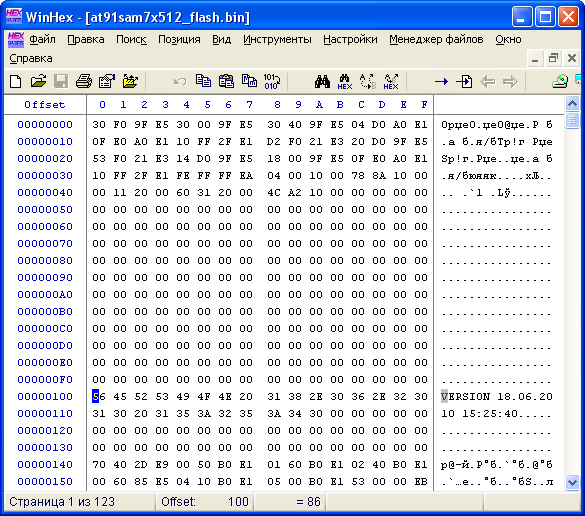
Task: Click byte 4C in row 00000040
Action: click(274, 193)
